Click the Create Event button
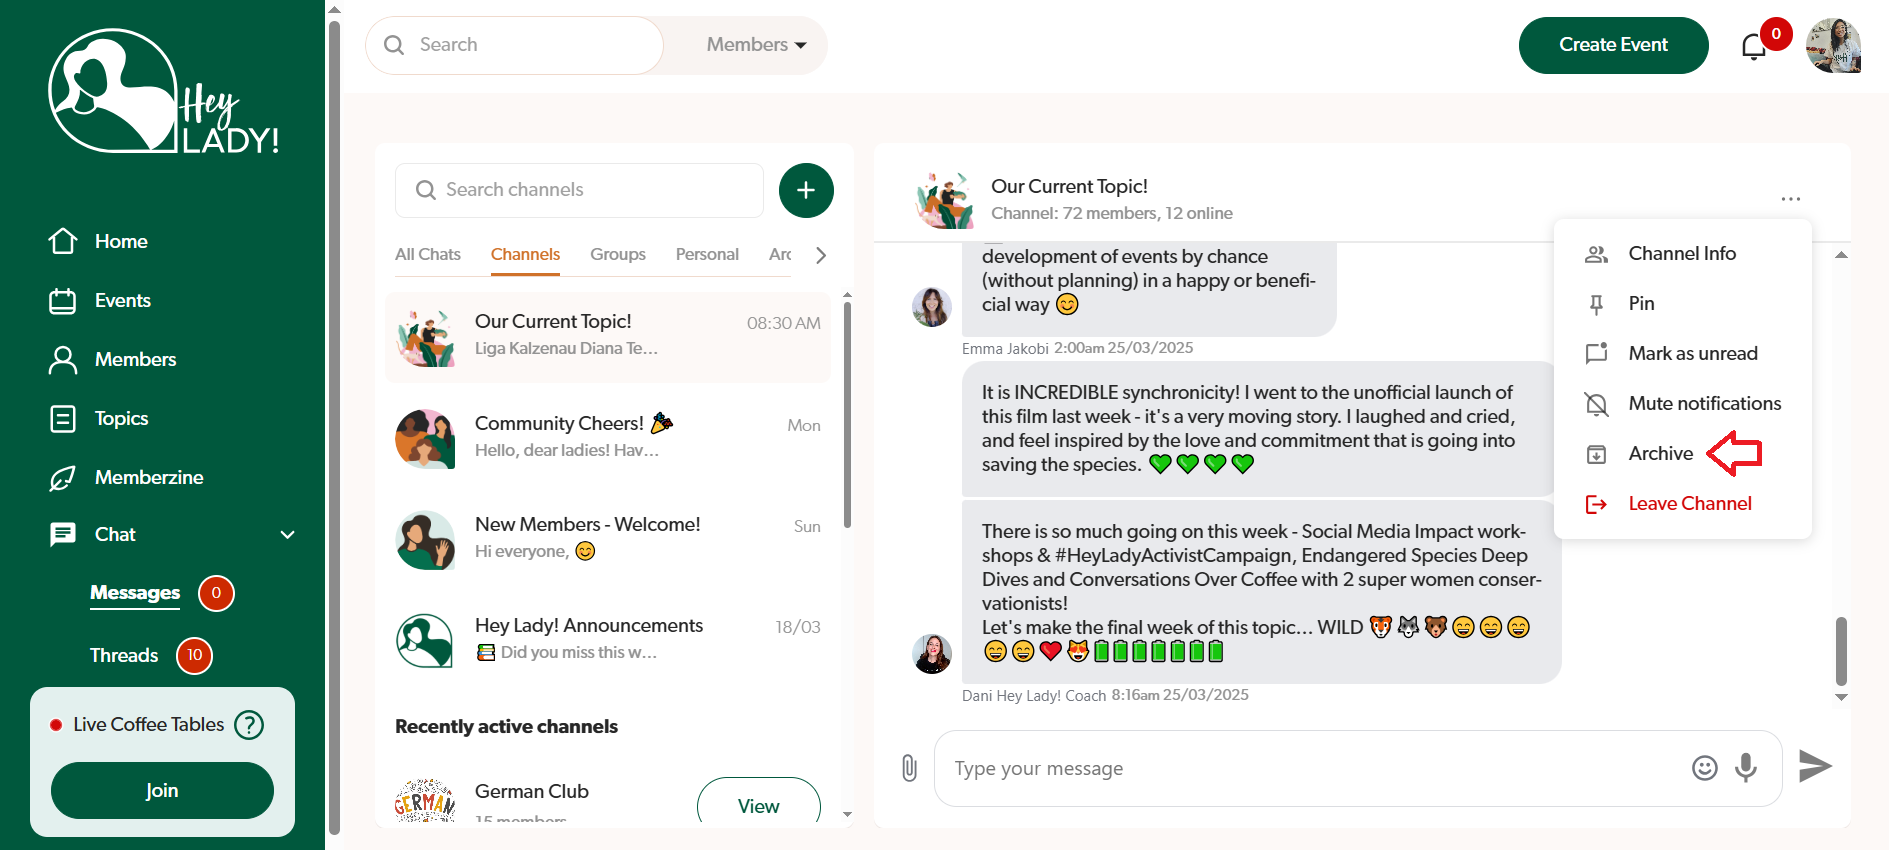This screenshot has height=850, width=1889. pyautogui.click(x=1613, y=45)
